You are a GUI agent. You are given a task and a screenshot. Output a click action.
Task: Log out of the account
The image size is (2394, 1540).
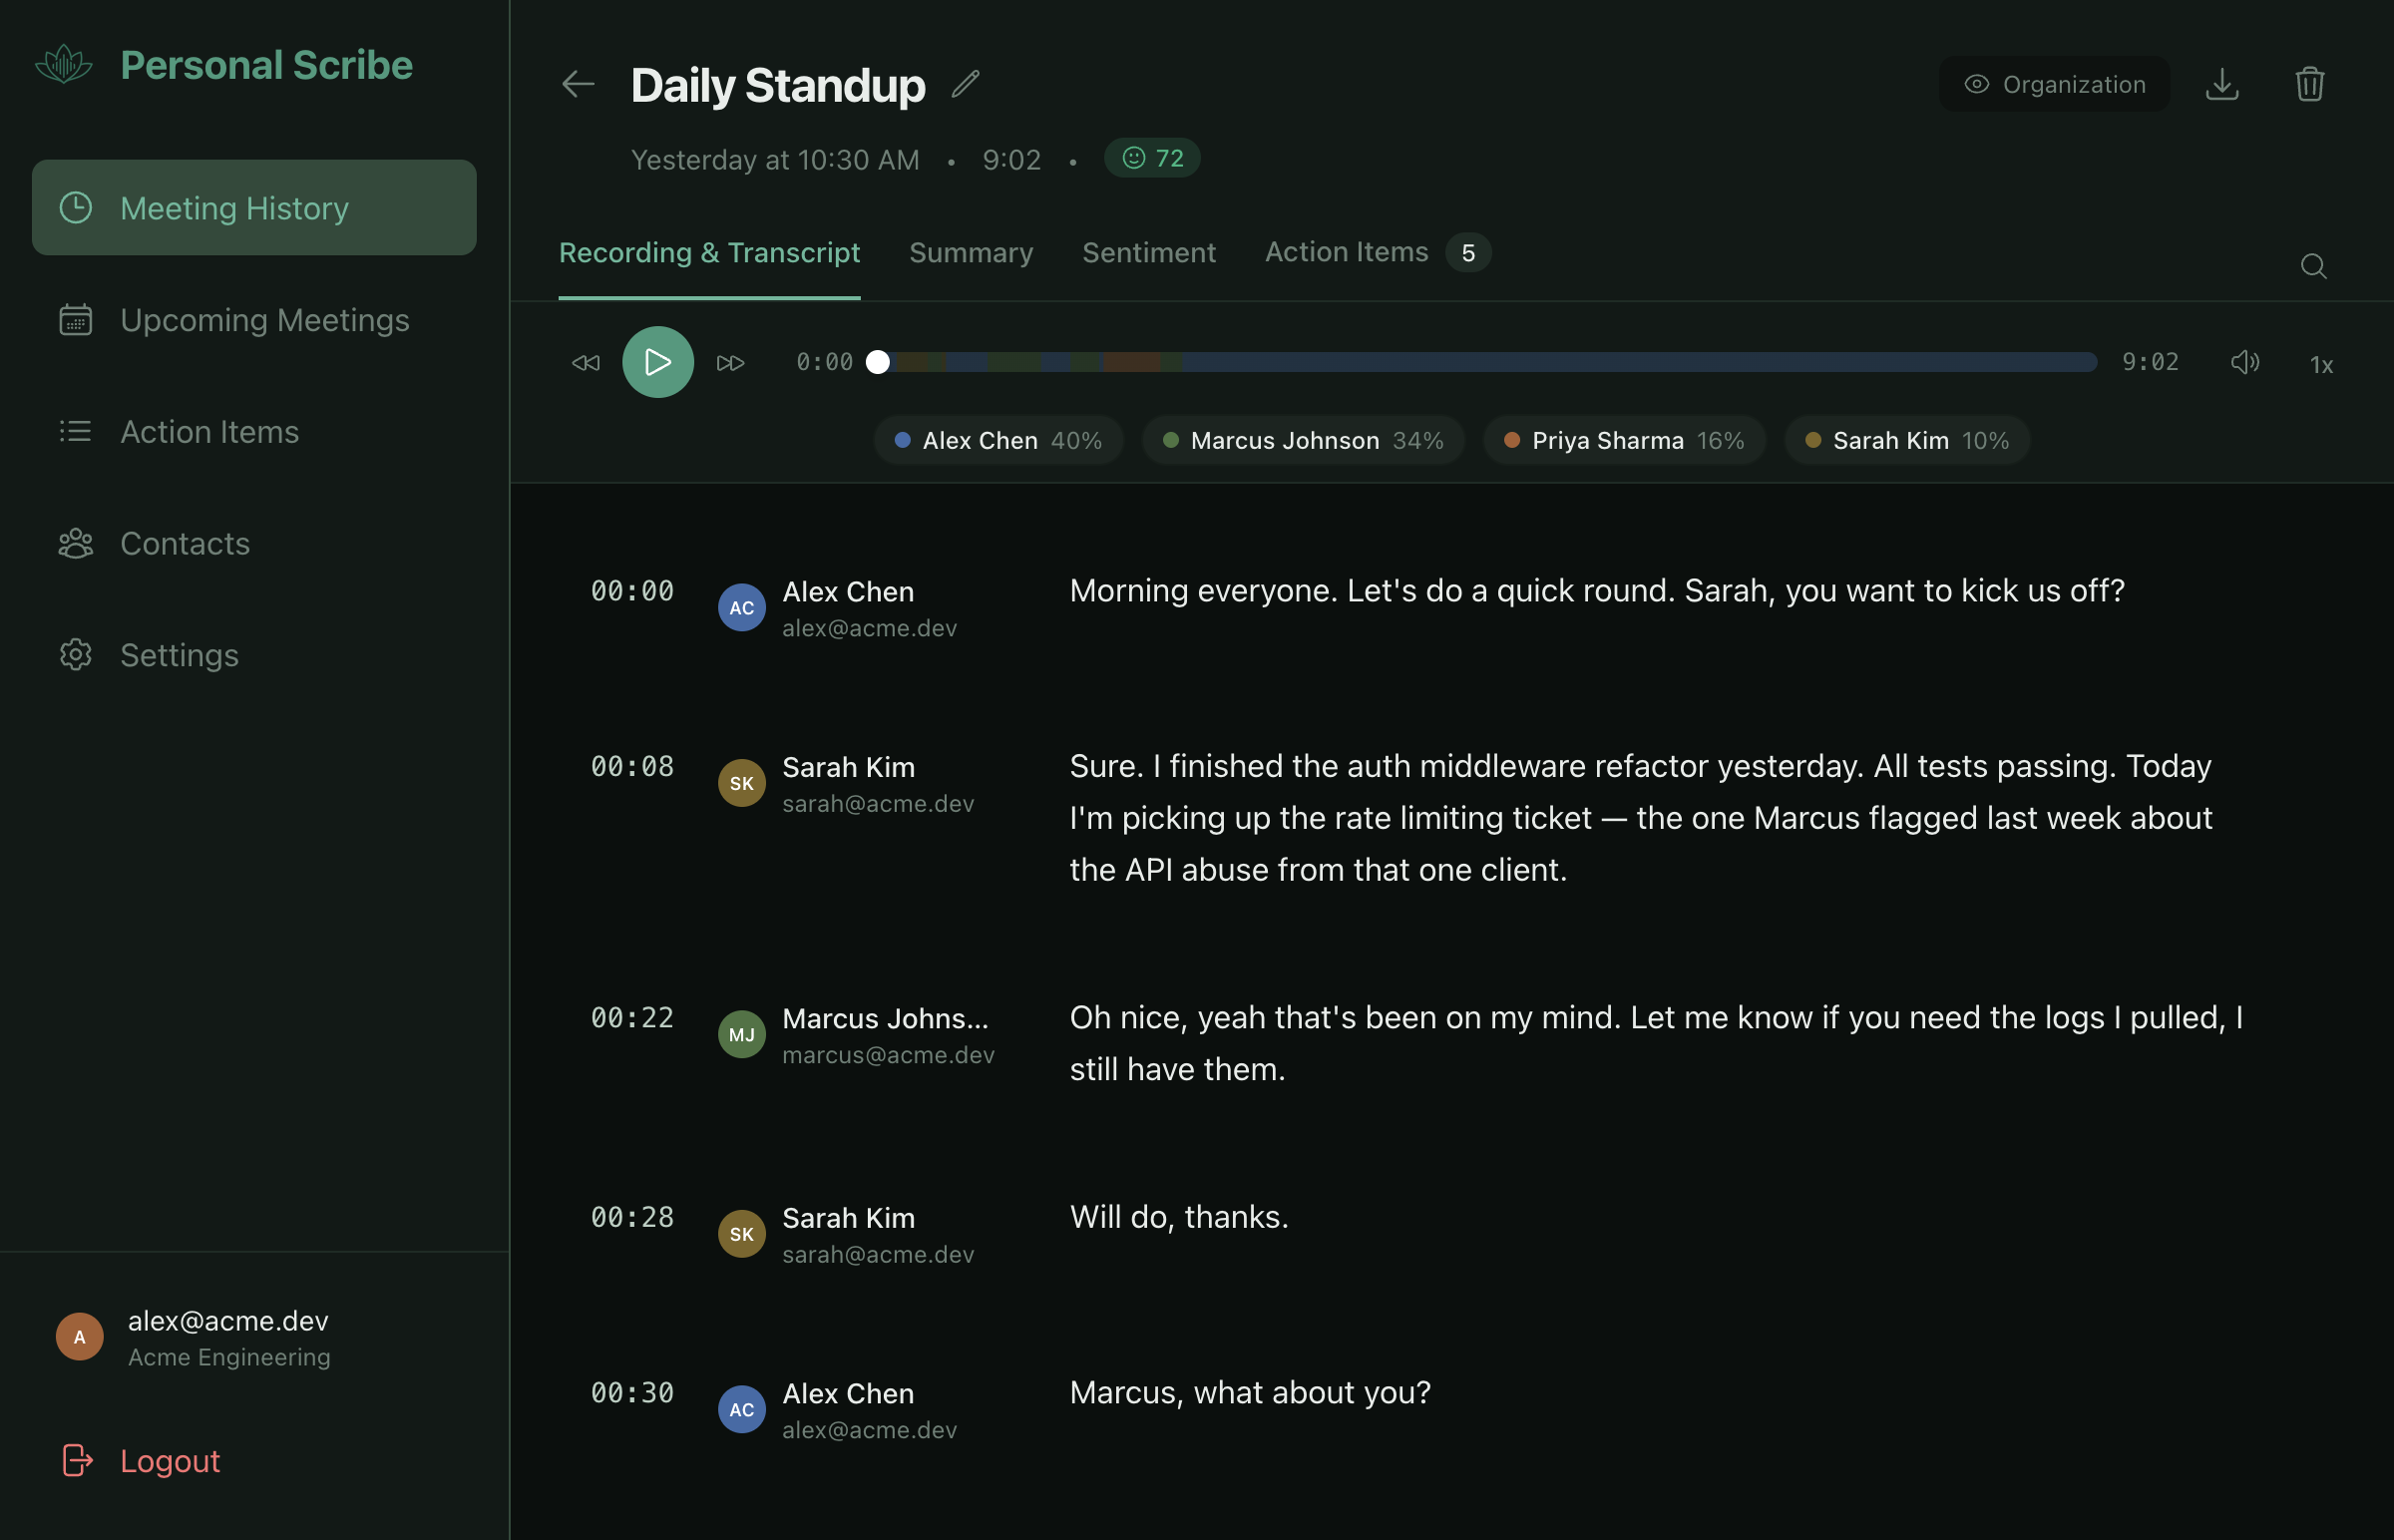click(x=140, y=1460)
